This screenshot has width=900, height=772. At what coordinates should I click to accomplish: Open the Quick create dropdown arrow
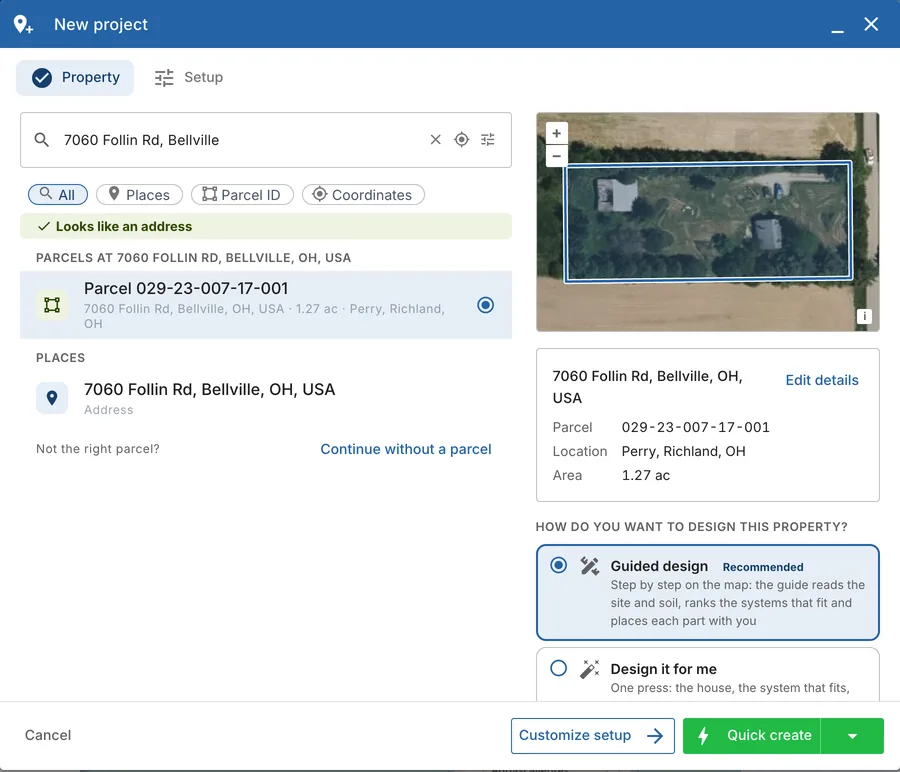coord(852,735)
